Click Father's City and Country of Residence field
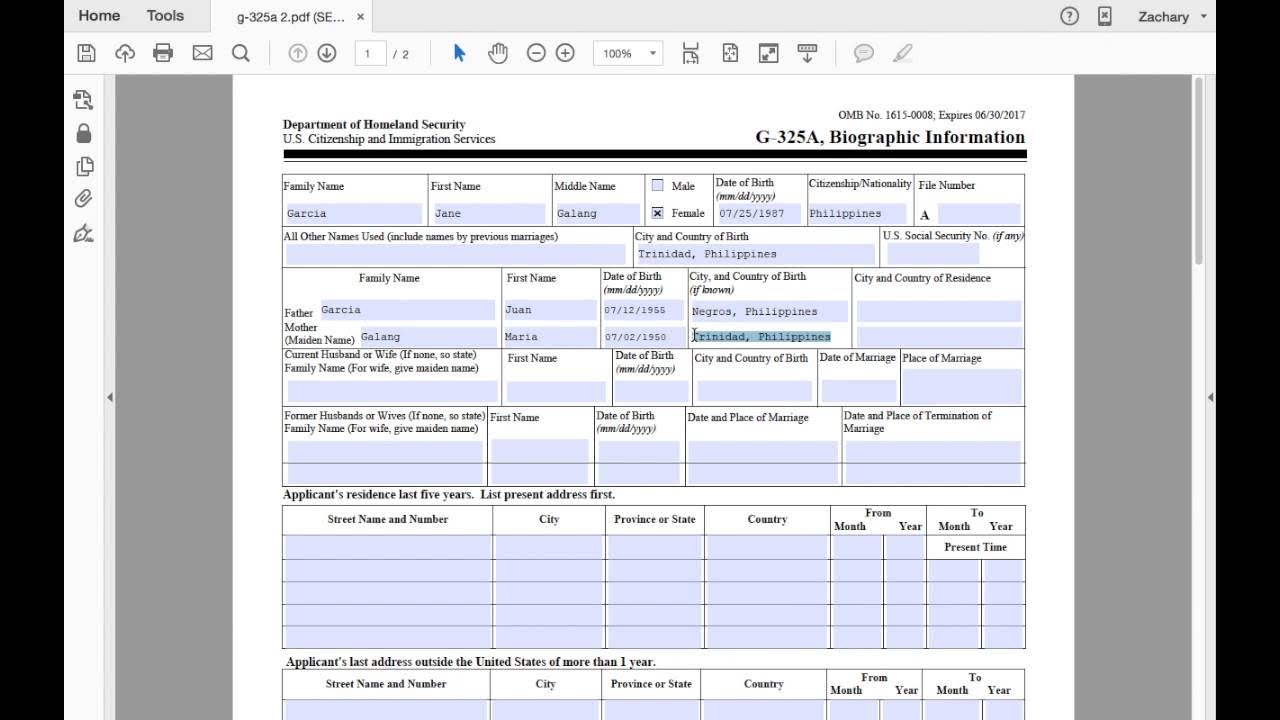This screenshot has height=720, width=1280. [x=939, y=311]
